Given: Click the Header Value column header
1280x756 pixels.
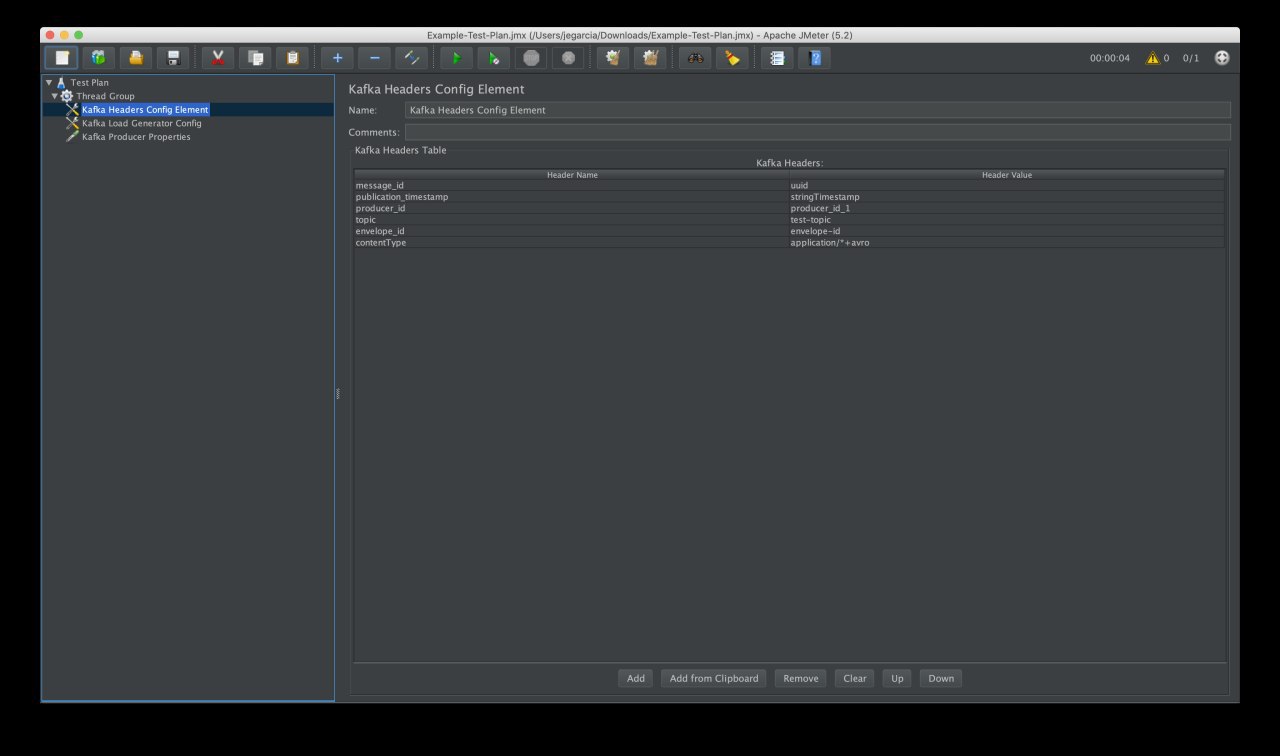Looking at the screenshot, I should pos(1007,175).
